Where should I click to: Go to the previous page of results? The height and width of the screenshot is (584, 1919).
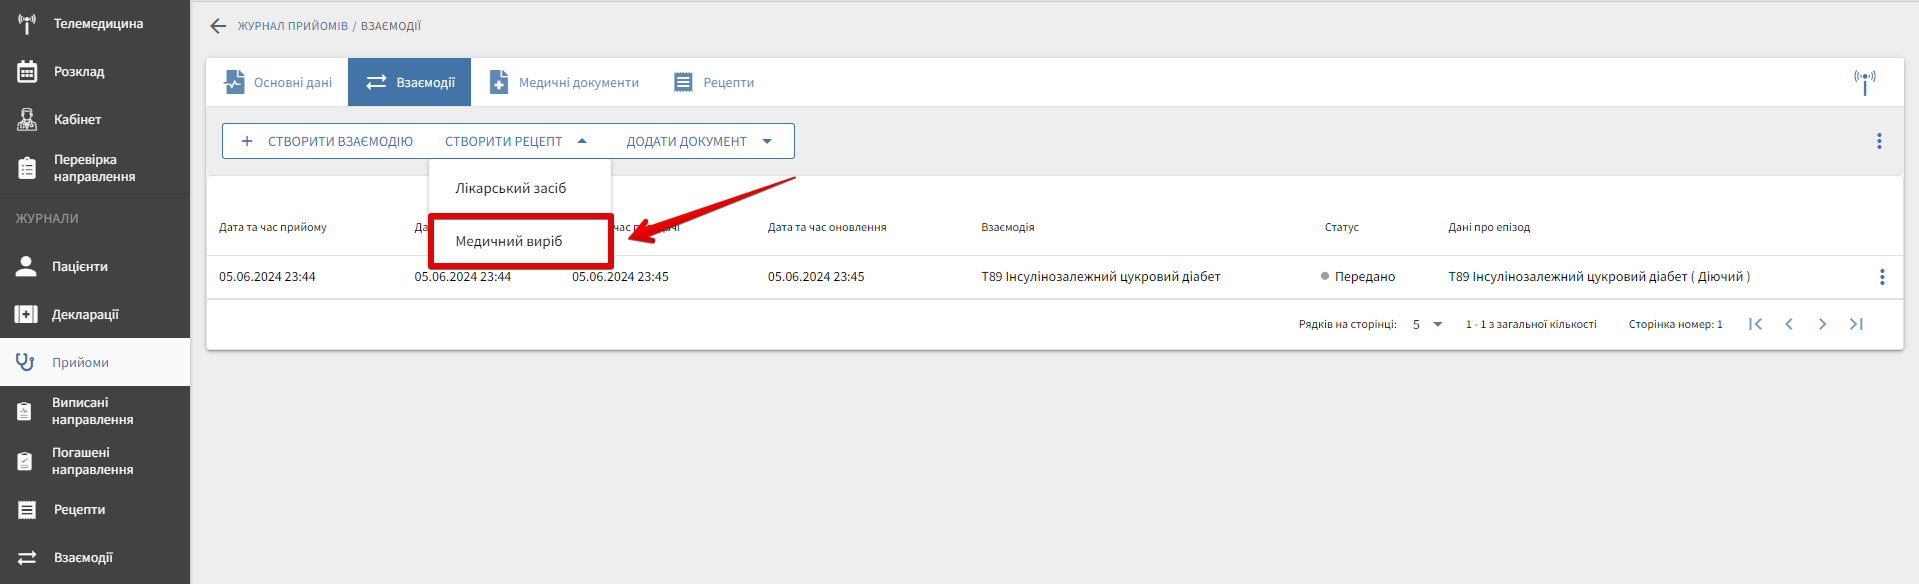pos(1789,324)
